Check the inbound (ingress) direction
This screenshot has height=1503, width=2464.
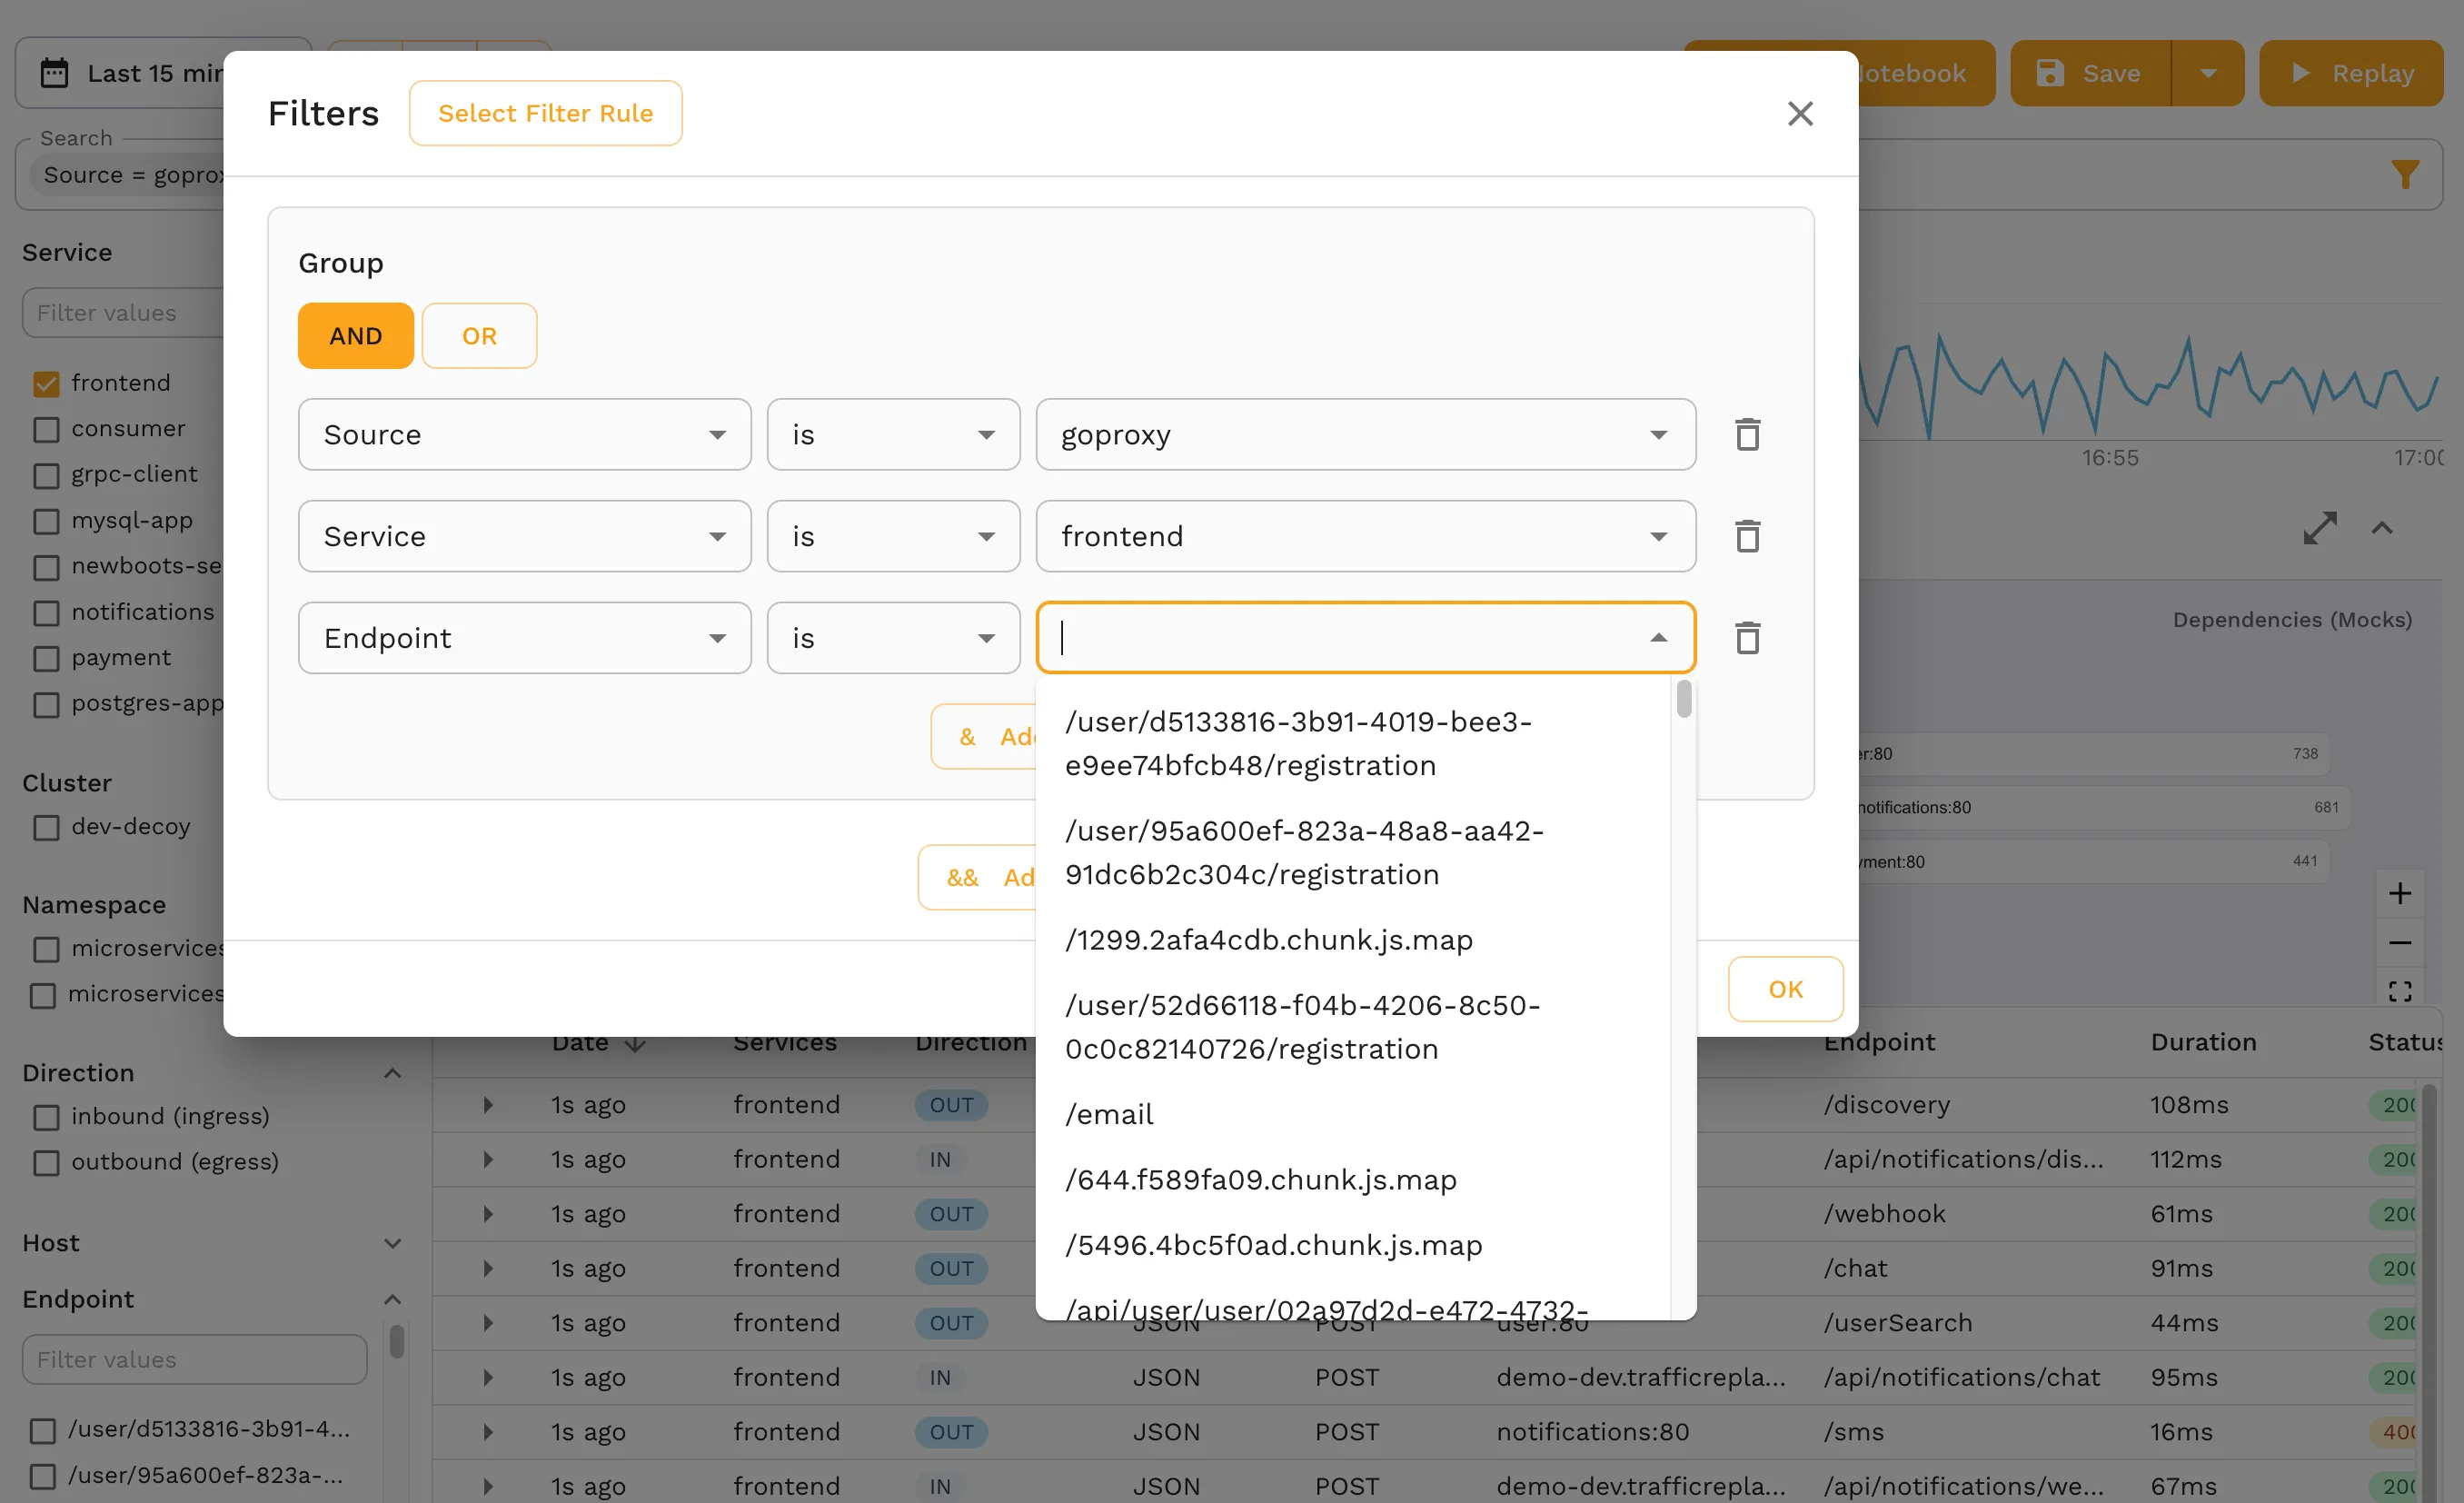46,1117
